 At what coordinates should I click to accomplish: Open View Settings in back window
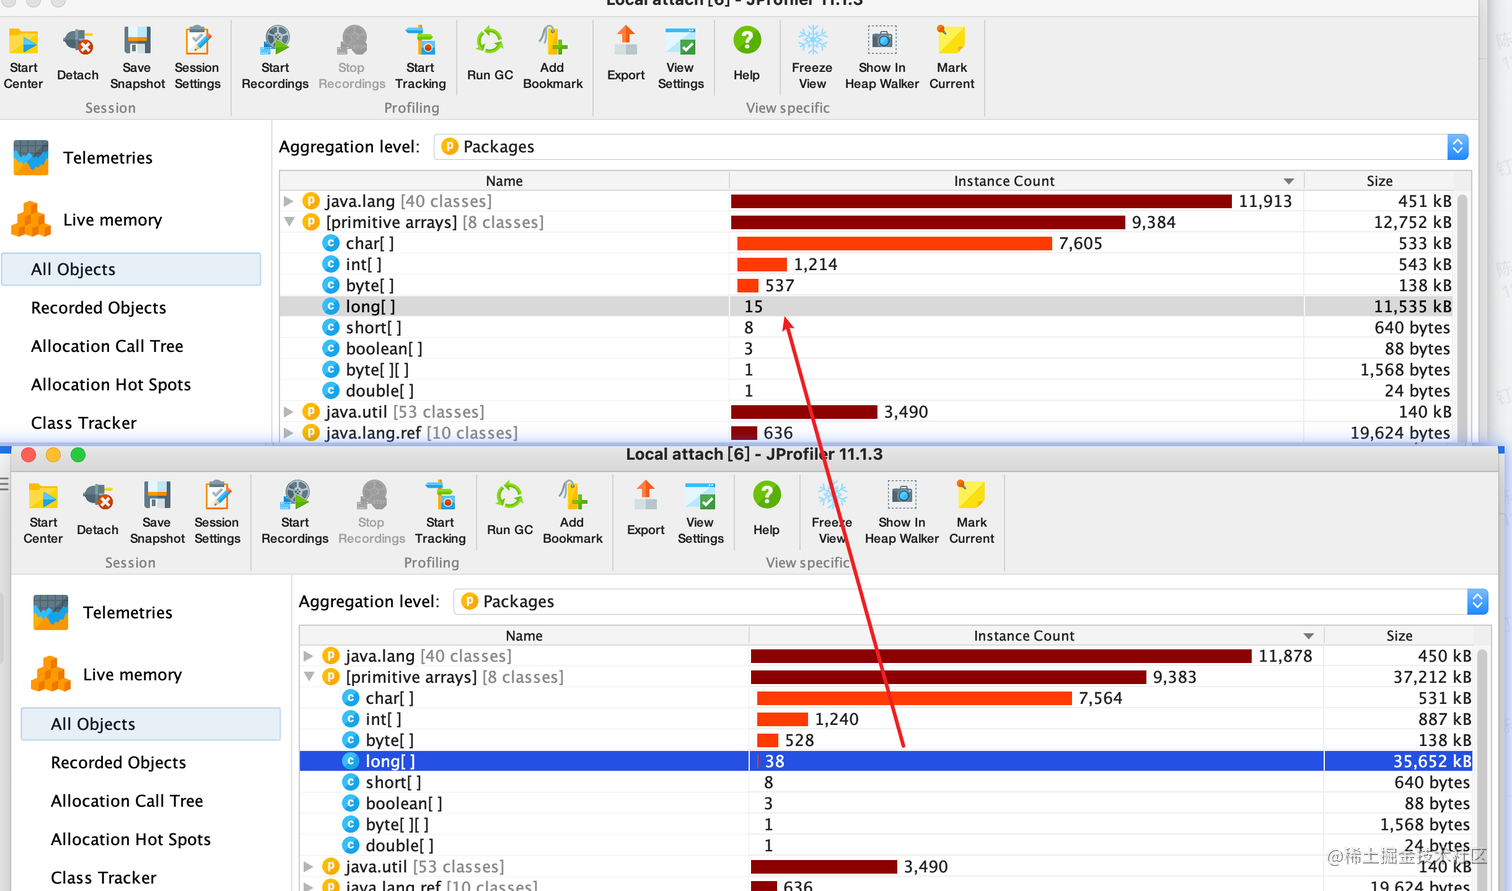pos(680,56)
